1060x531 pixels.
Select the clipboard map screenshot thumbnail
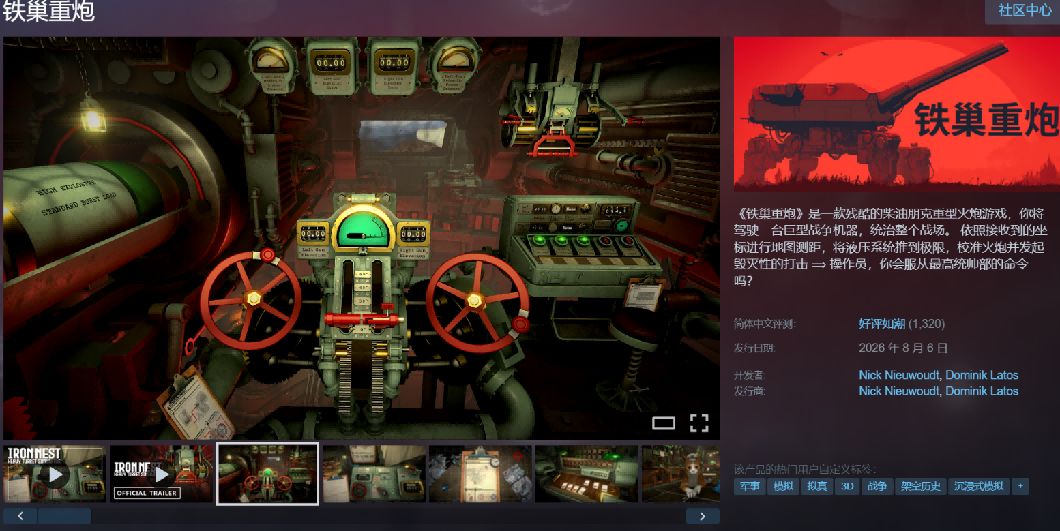pos(480,474)
